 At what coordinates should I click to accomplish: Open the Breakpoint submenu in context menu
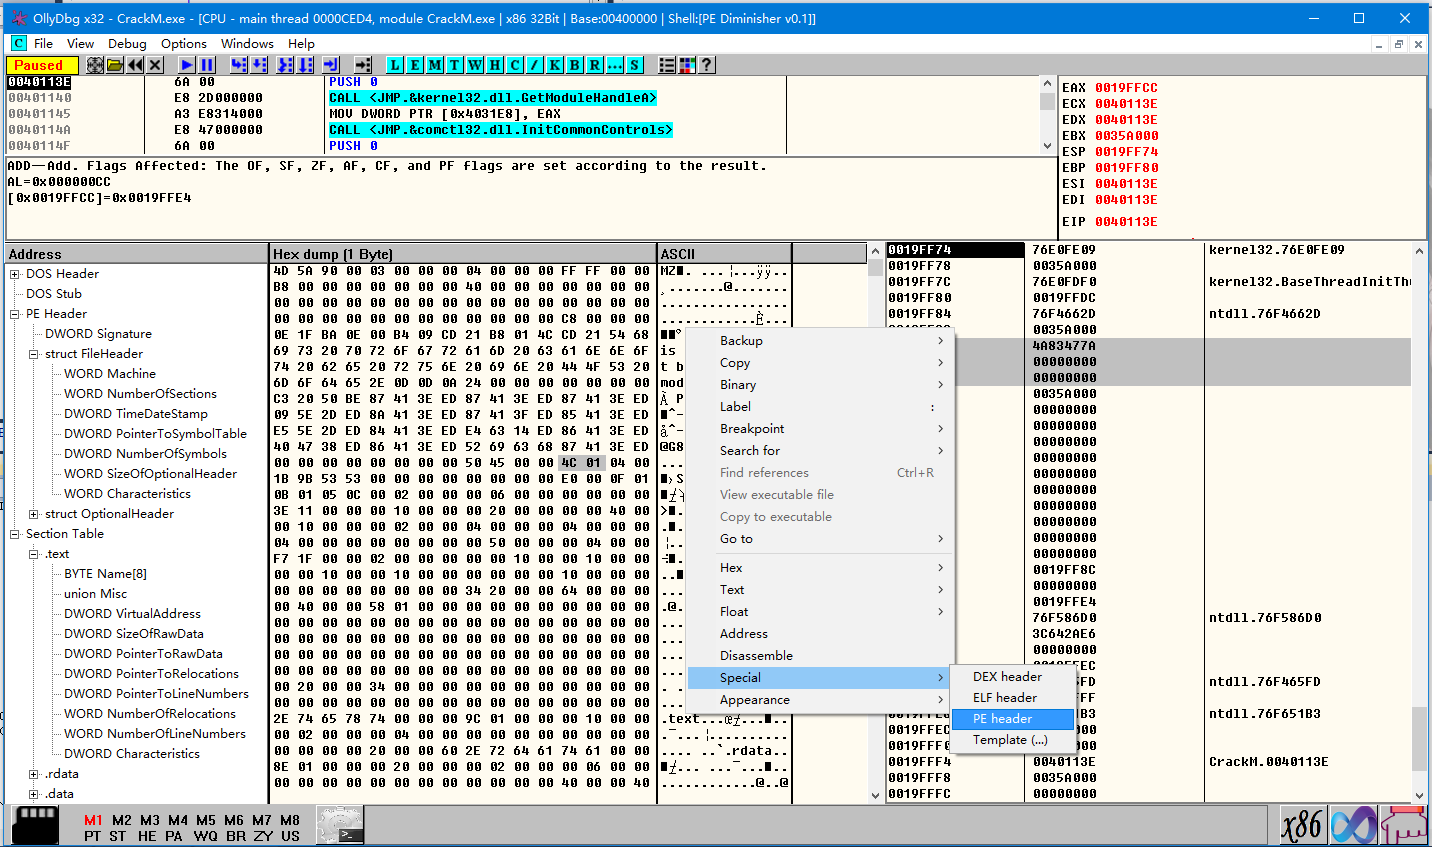pyautogui.click(x=820, y=429)
